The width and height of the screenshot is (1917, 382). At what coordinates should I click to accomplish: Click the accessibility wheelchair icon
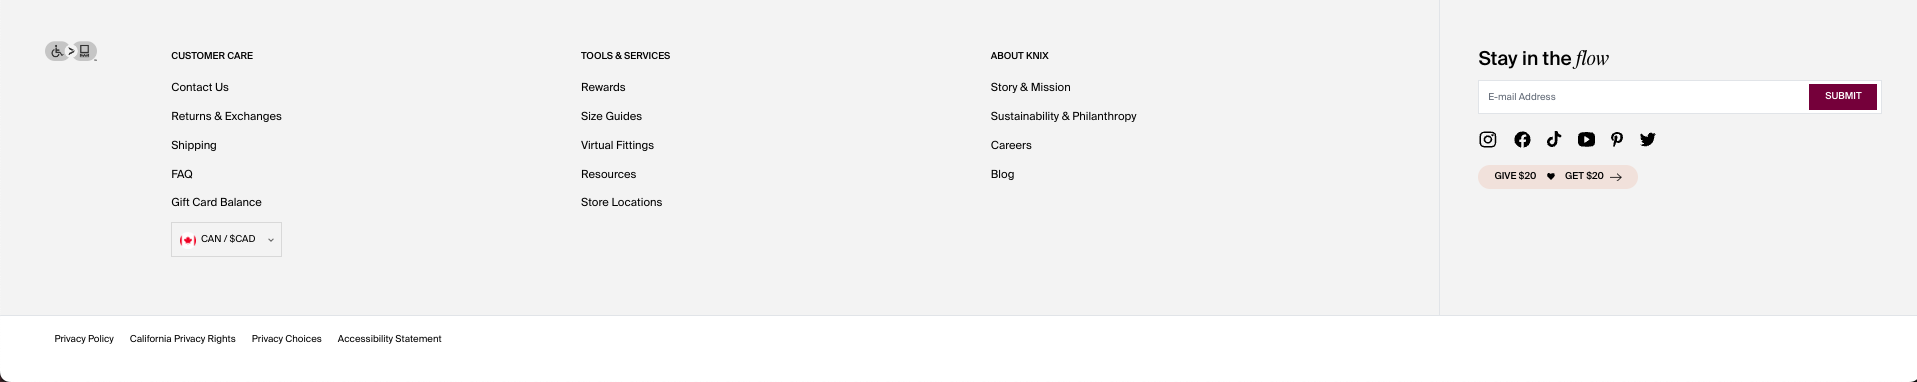click(x=57, y=51)
